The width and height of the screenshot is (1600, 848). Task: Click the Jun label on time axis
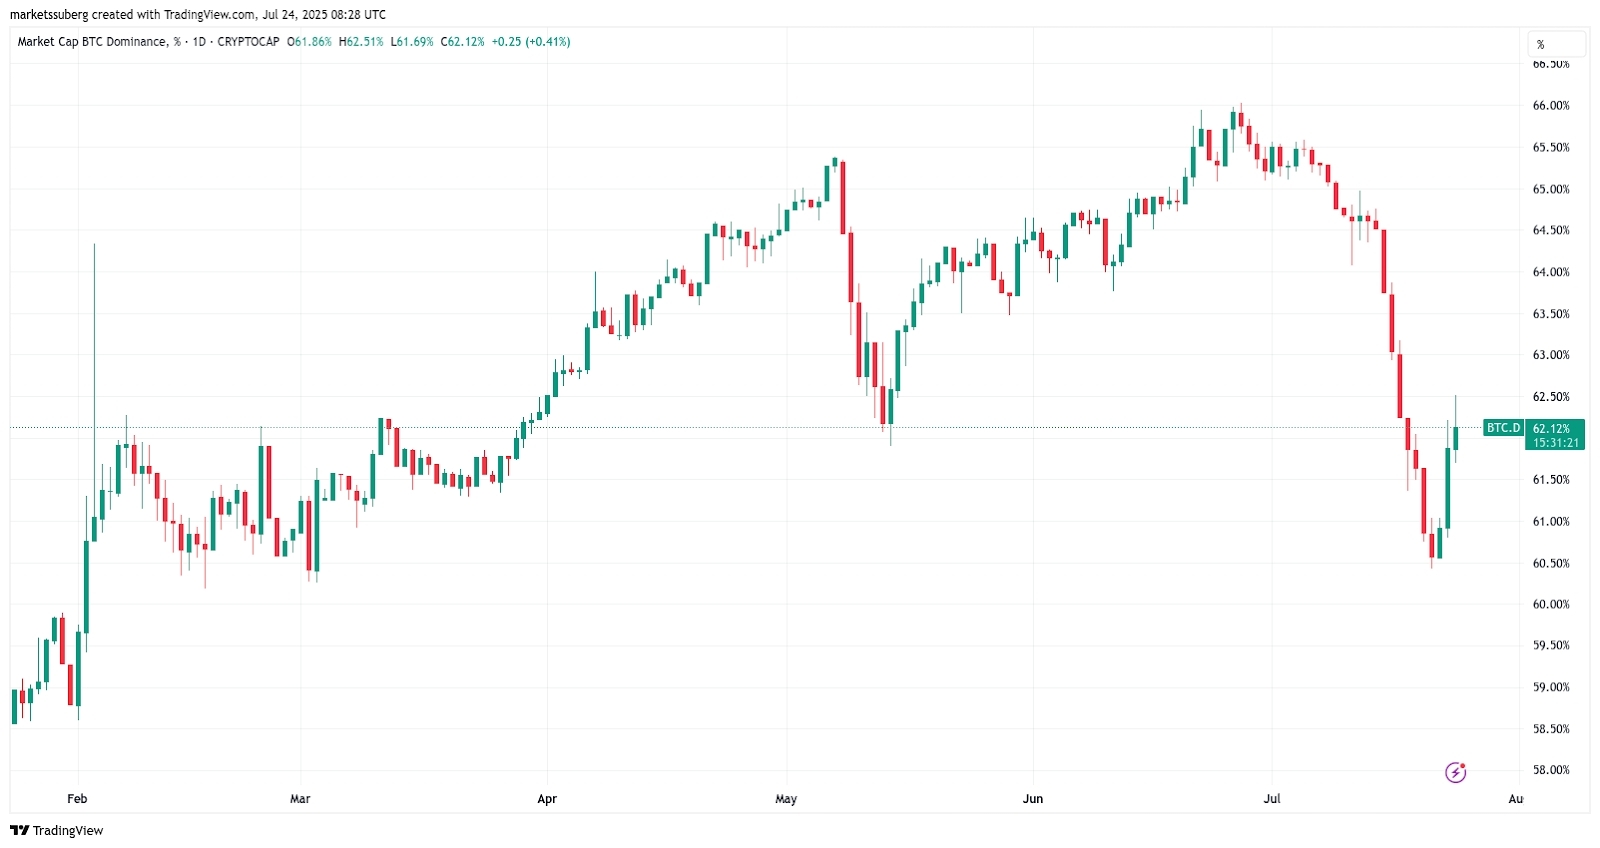[x=1033, y=799]
